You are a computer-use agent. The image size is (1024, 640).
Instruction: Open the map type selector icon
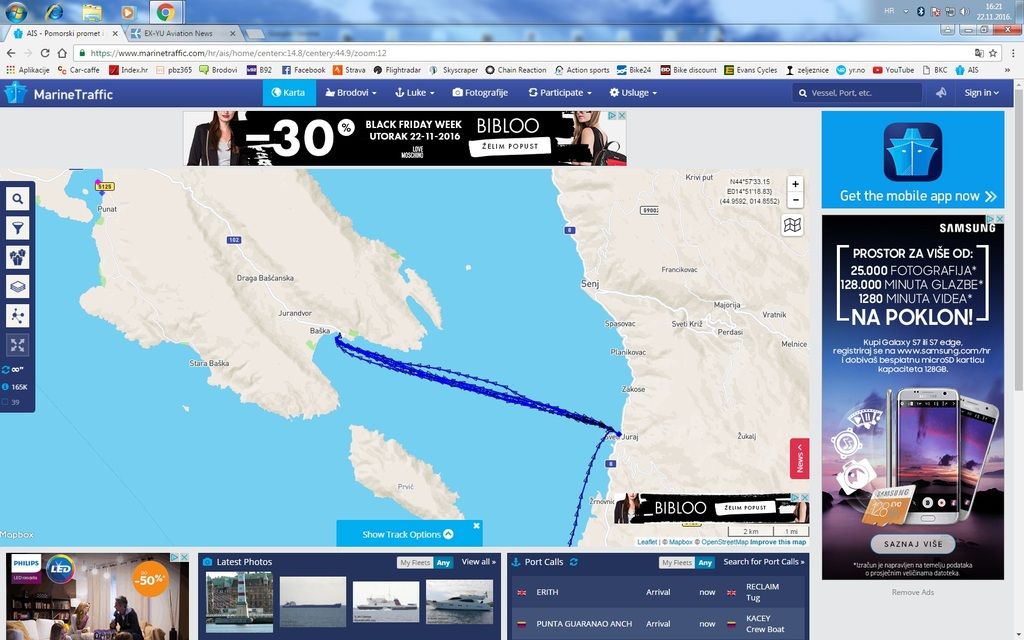coord(792,225)
